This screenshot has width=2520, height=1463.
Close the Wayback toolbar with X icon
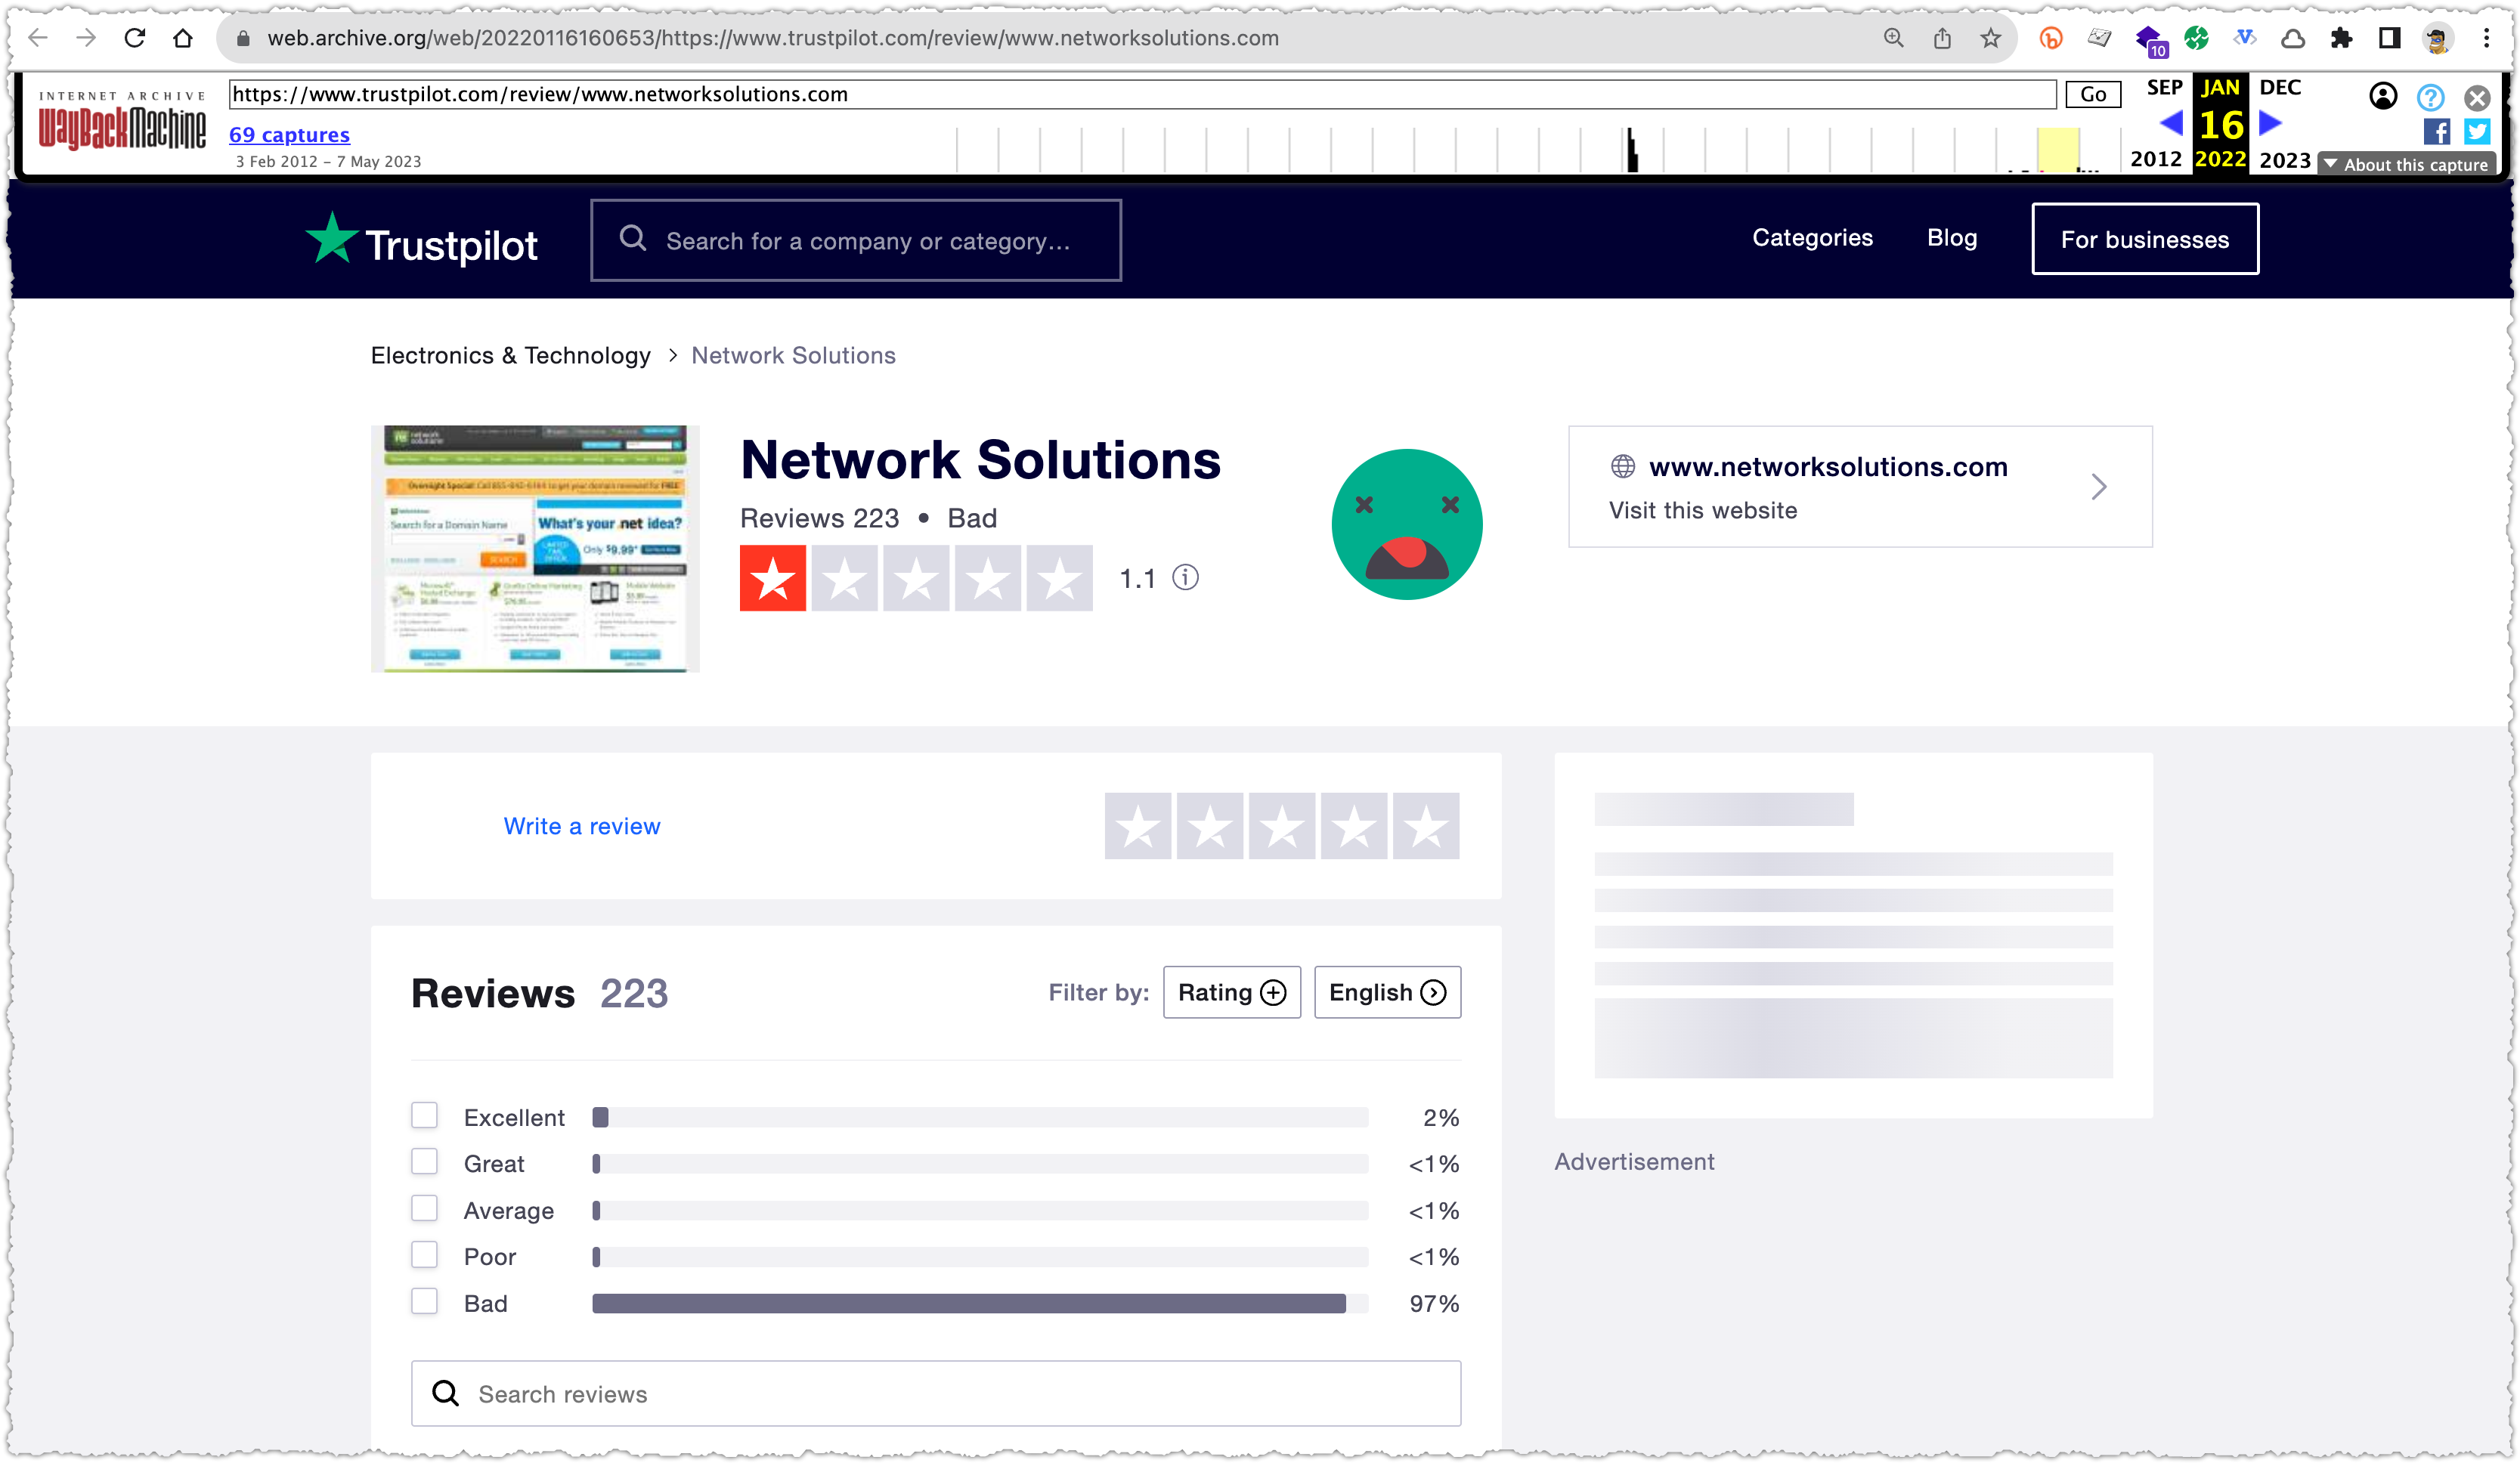pyautogui.click(x=2477, y=97)
